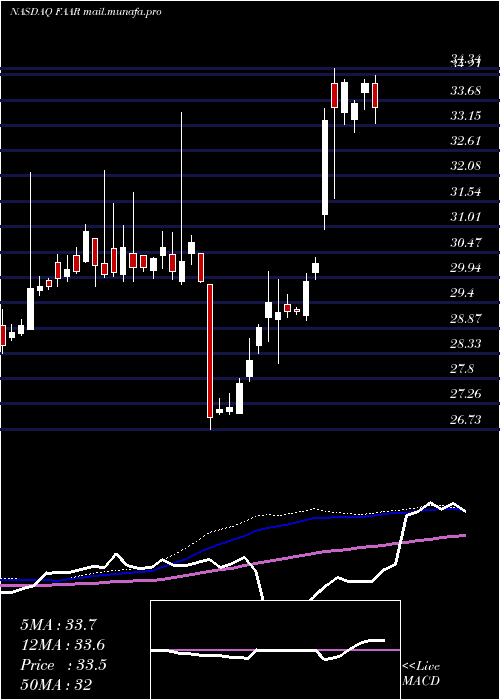The image size is (500, 700).
Task: Click the 12MA : 33.6 readout
Action: point(63,645)
